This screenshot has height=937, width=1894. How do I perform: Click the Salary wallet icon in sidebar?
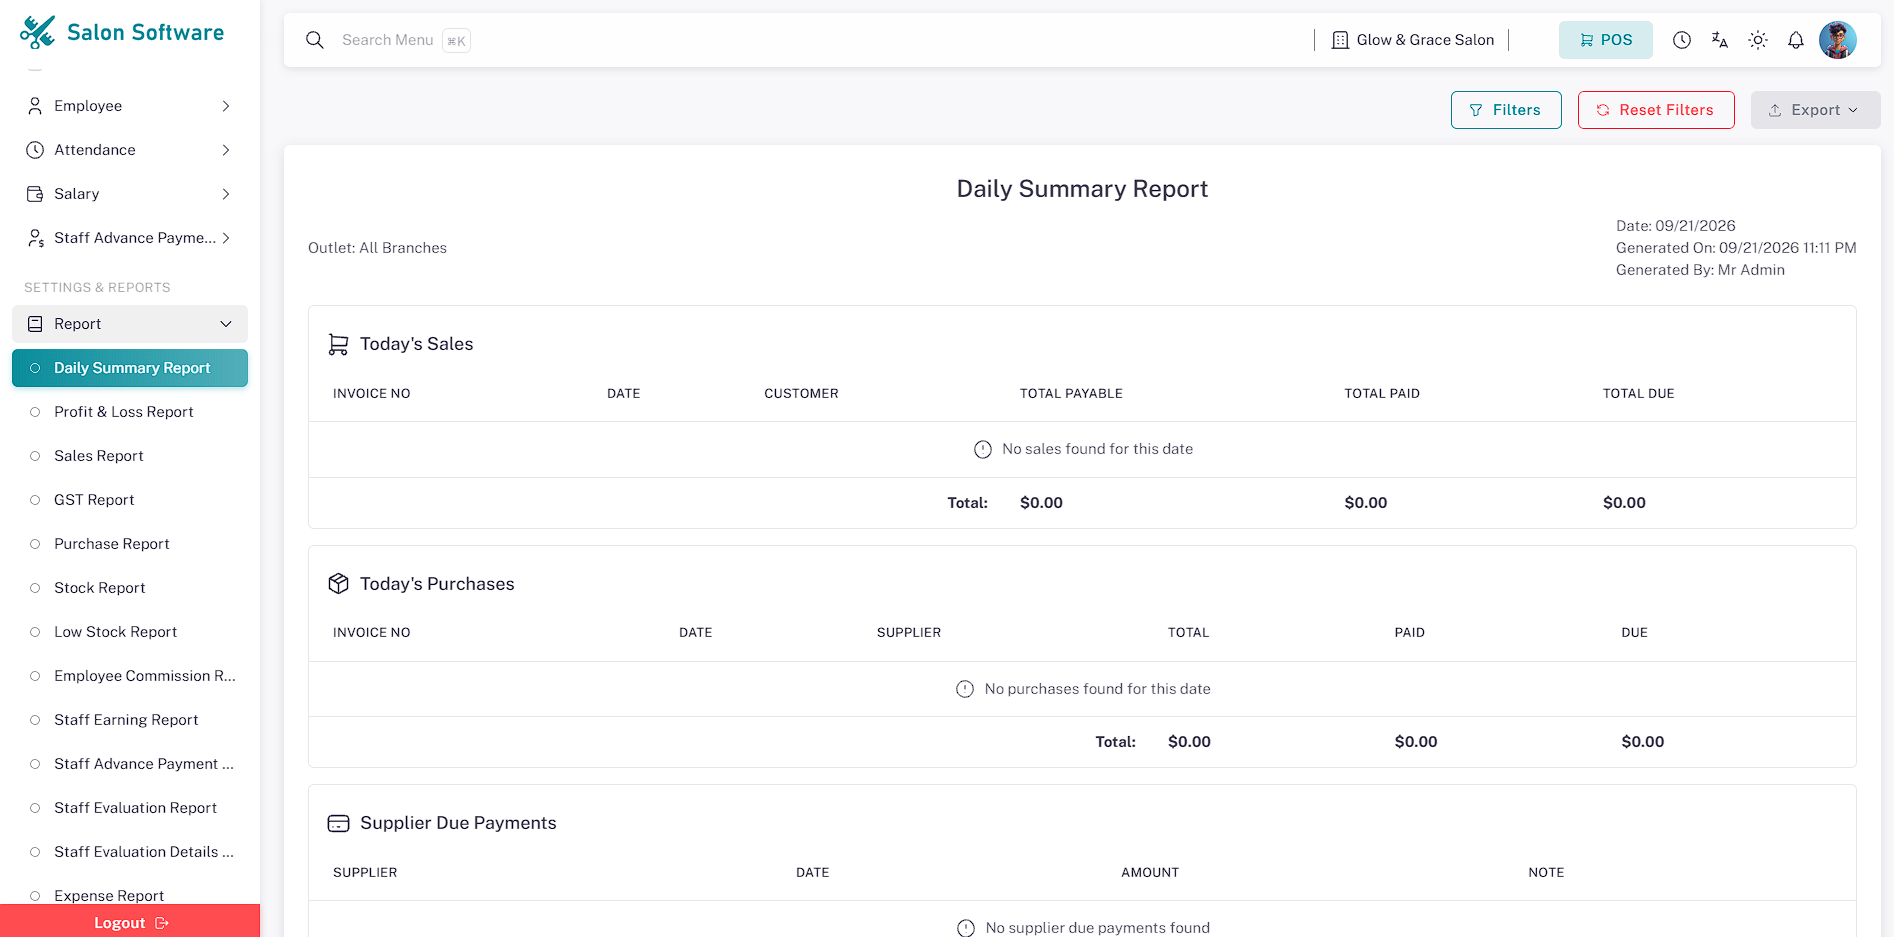(35, 194)
